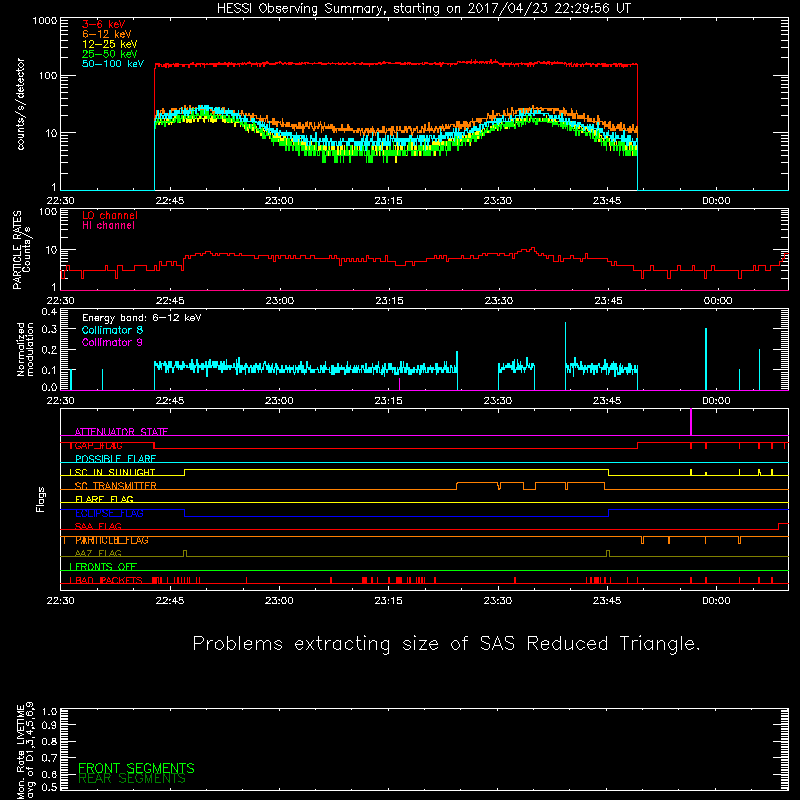This screenshot has height=800, width=800.
Task: Click 22:45 tick label under particle rates plot
Action: (170, 301)
